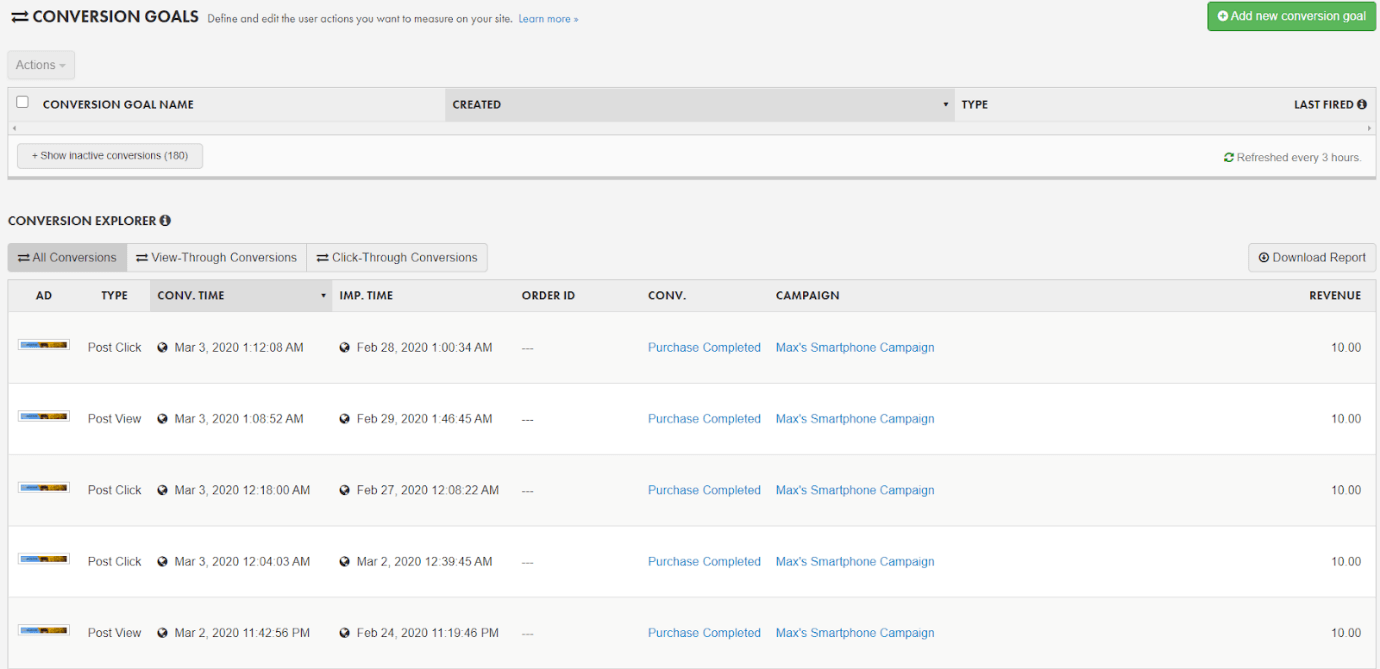Click globe icon beside Mar 3, 2020 1:08:52 AM
1380x669 pixels.
[x=162, y=419]
